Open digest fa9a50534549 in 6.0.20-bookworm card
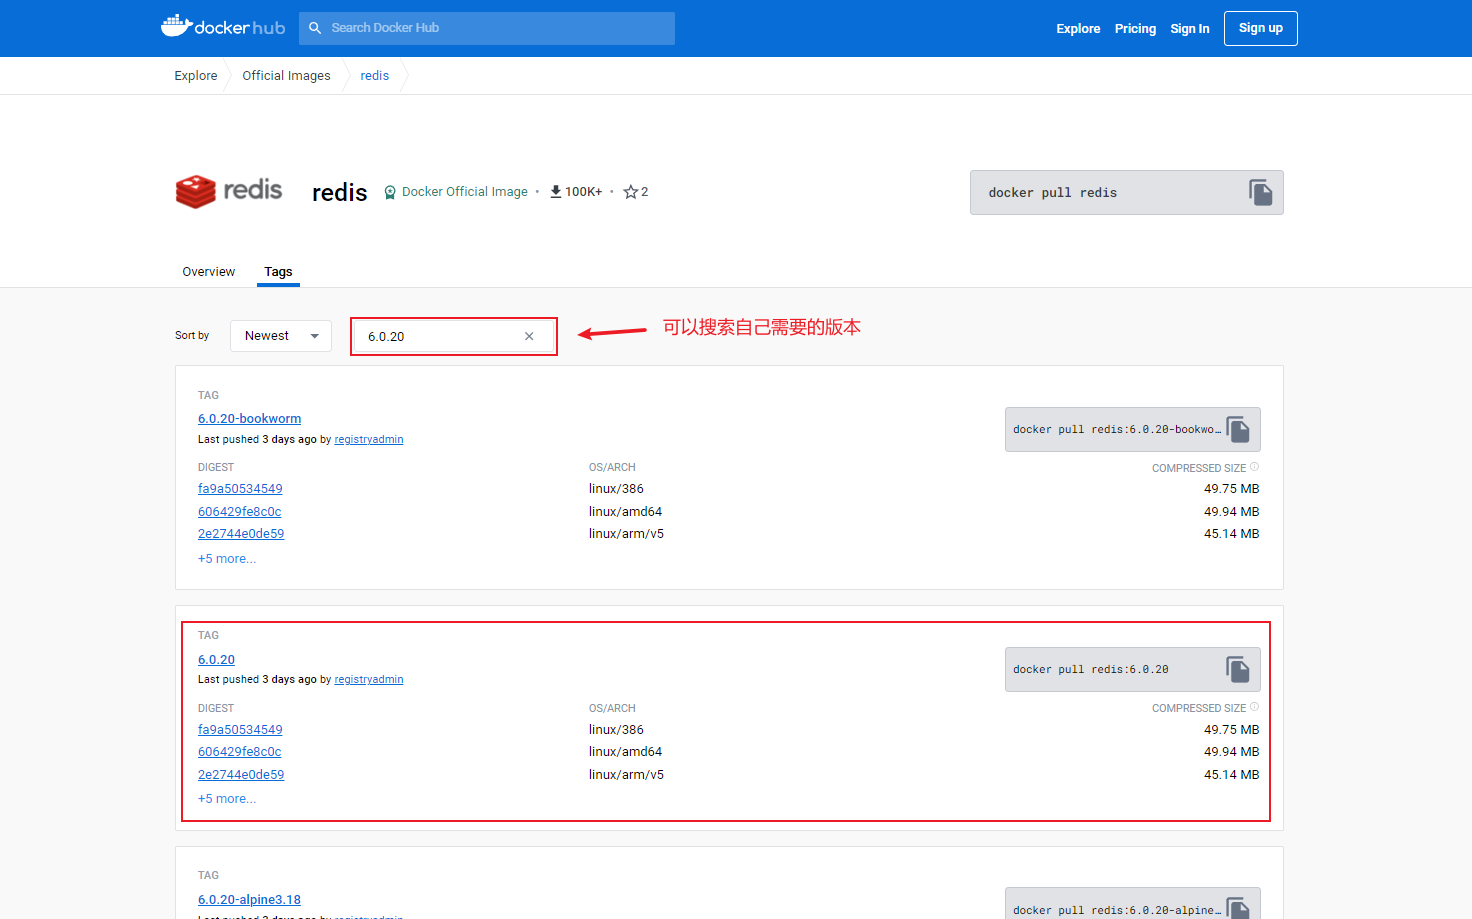The image size is (1472, 919). click(240, 489)
